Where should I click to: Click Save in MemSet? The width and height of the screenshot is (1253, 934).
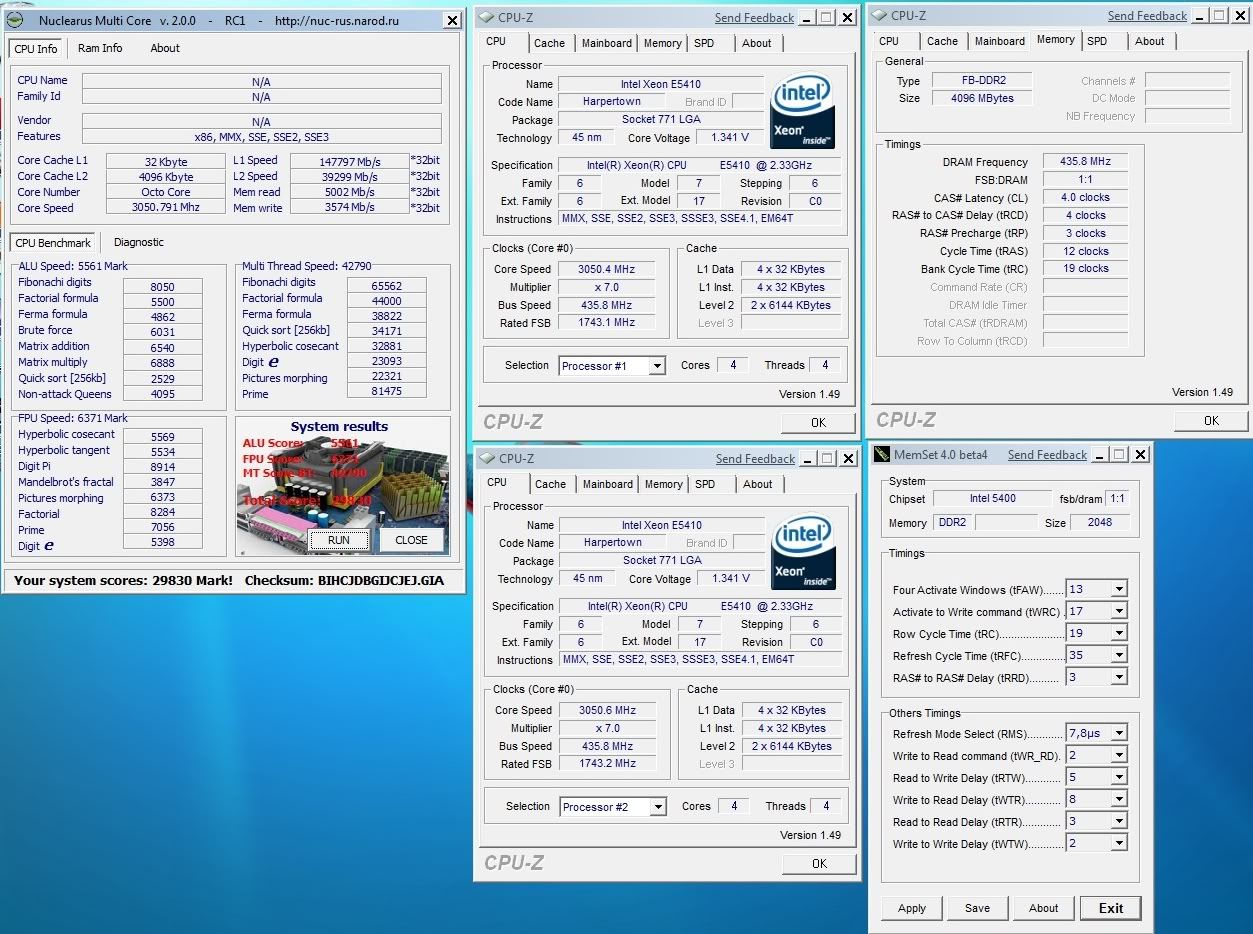(x=977, y=908)
